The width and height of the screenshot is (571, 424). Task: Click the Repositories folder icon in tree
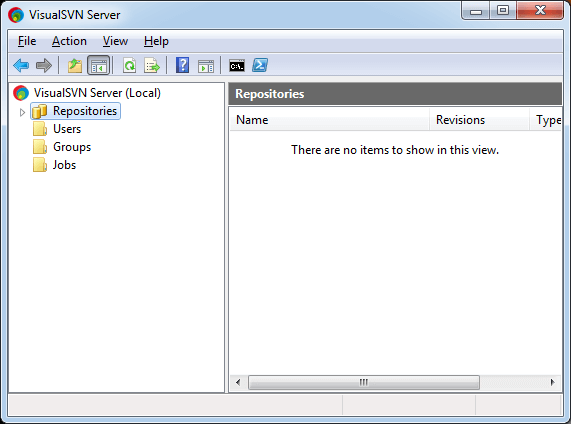(x=39, y=111)
